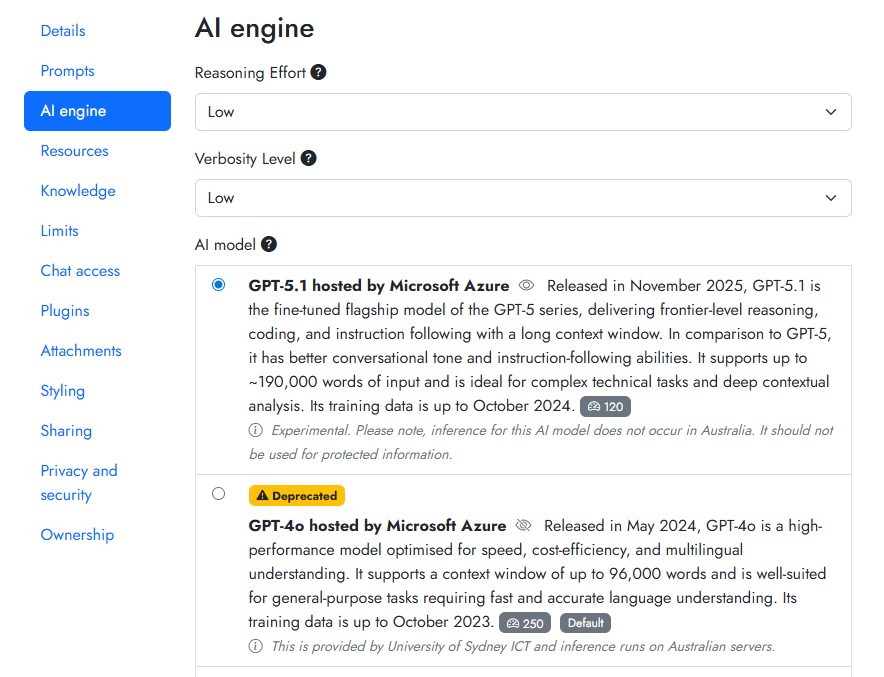The height and width of the screenshot is (677, 884).
Task: Open the Knowledge section in sidebar
Action: [x=78, y=191]
